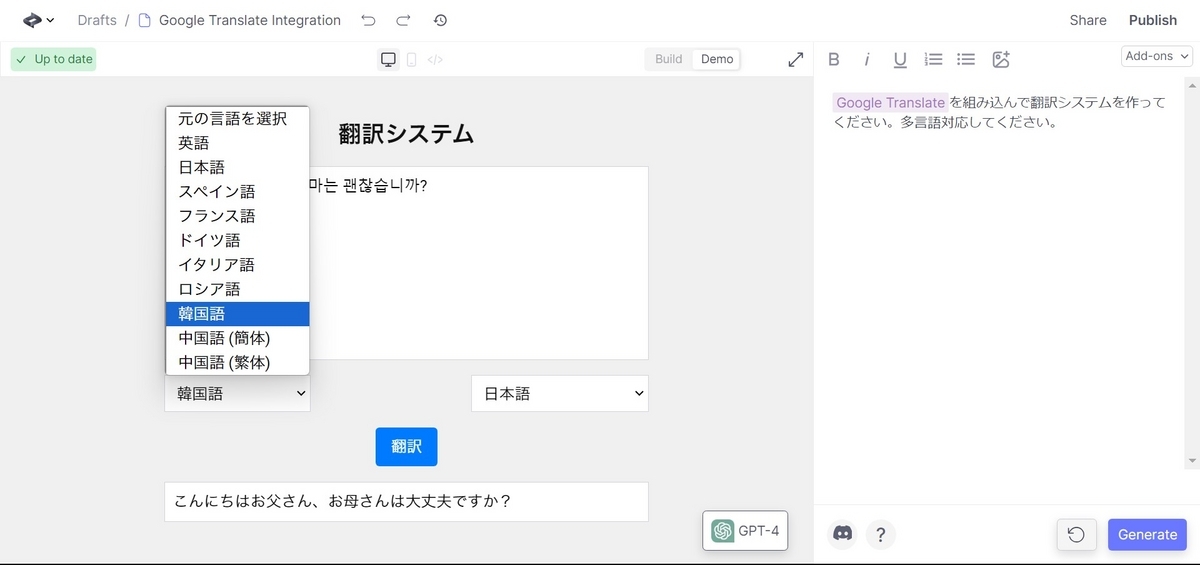Image resolution: width=1200 pixels, height=565 pixels.
Task: Apply italic formatting
Action: point(867,59)
